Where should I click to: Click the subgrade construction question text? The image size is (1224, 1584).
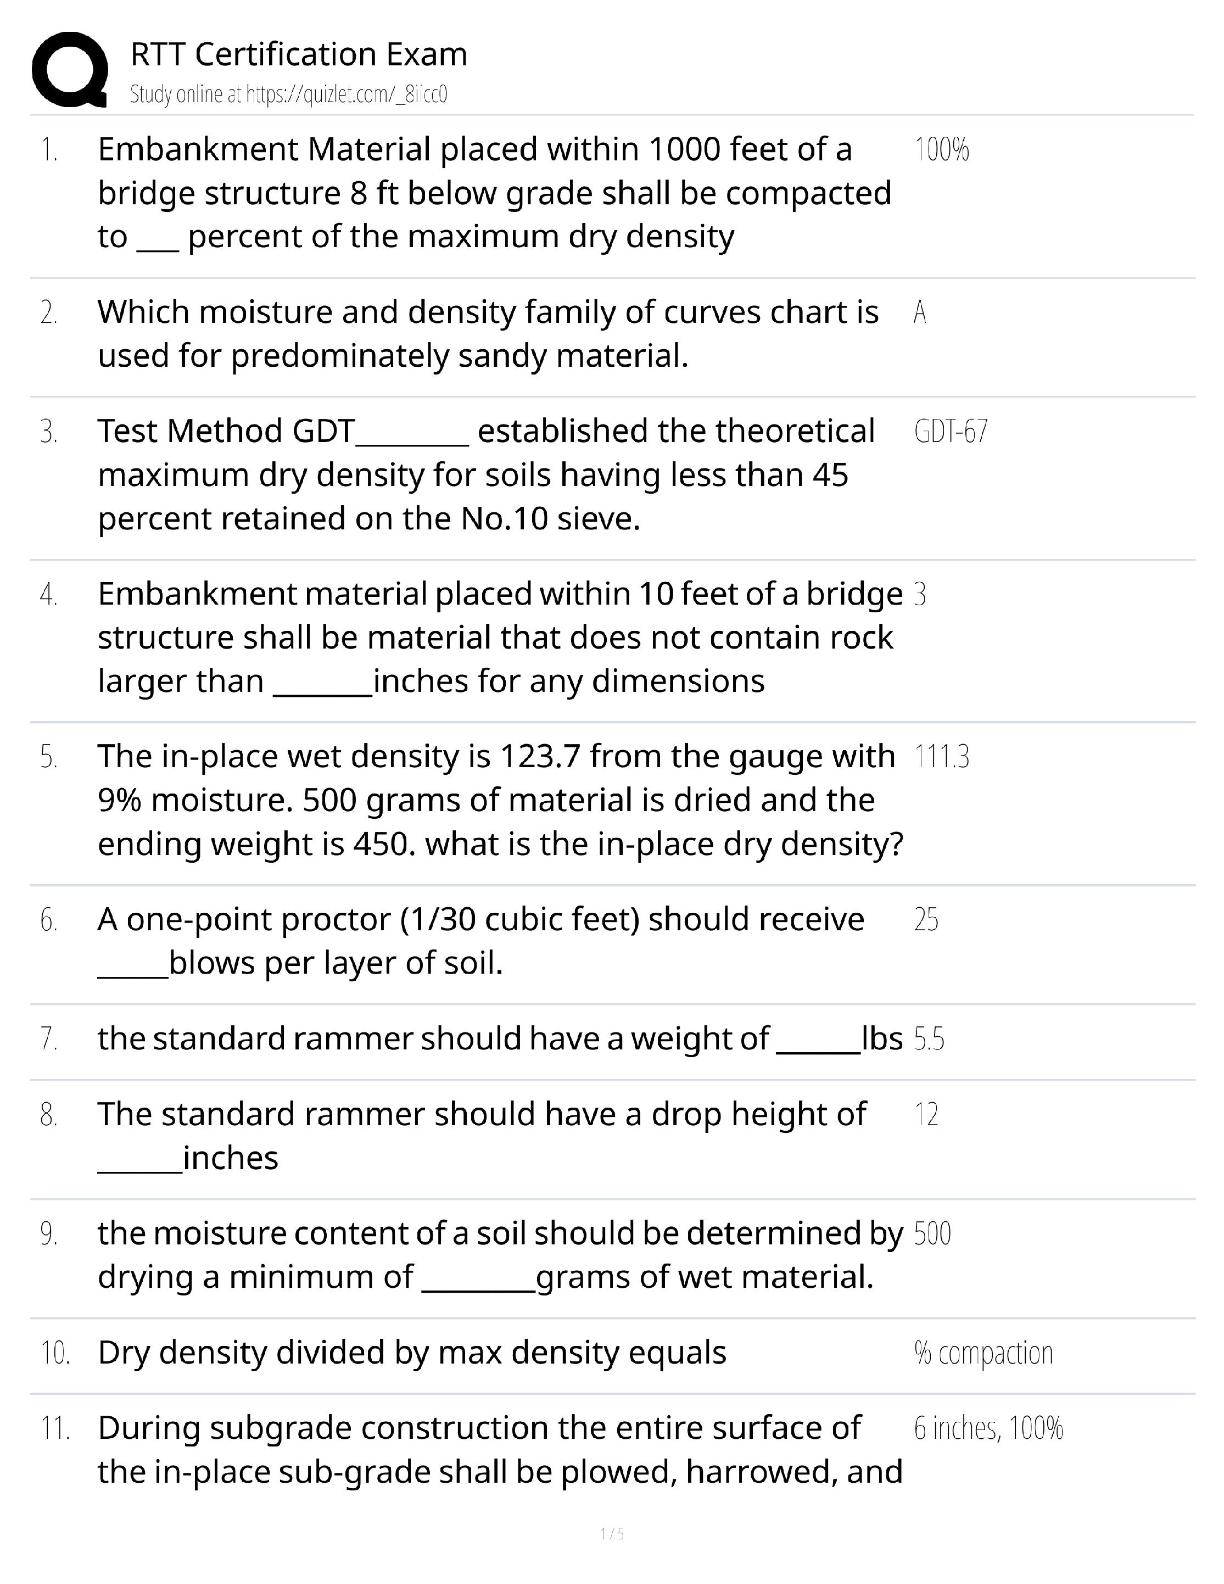click(500, 1449)
